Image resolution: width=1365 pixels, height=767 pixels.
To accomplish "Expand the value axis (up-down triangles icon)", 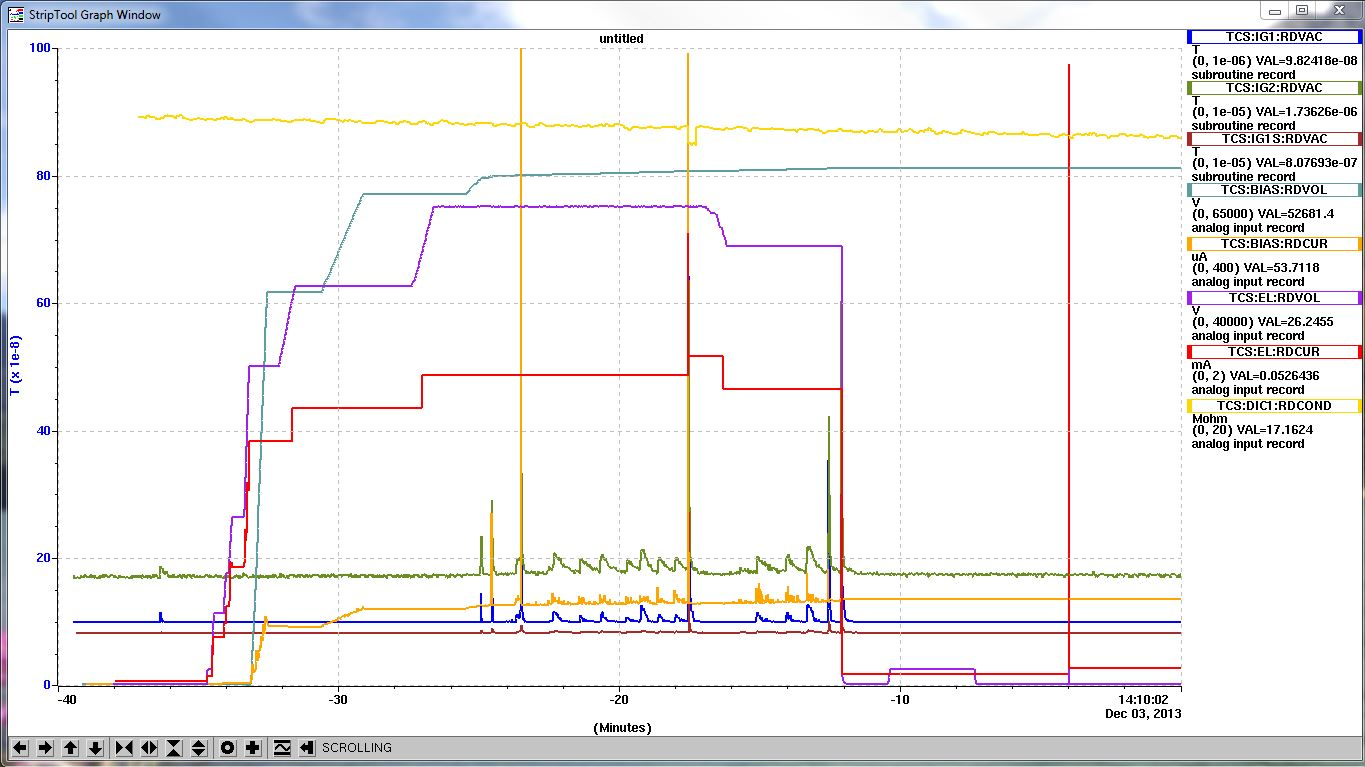I will 199,748.
